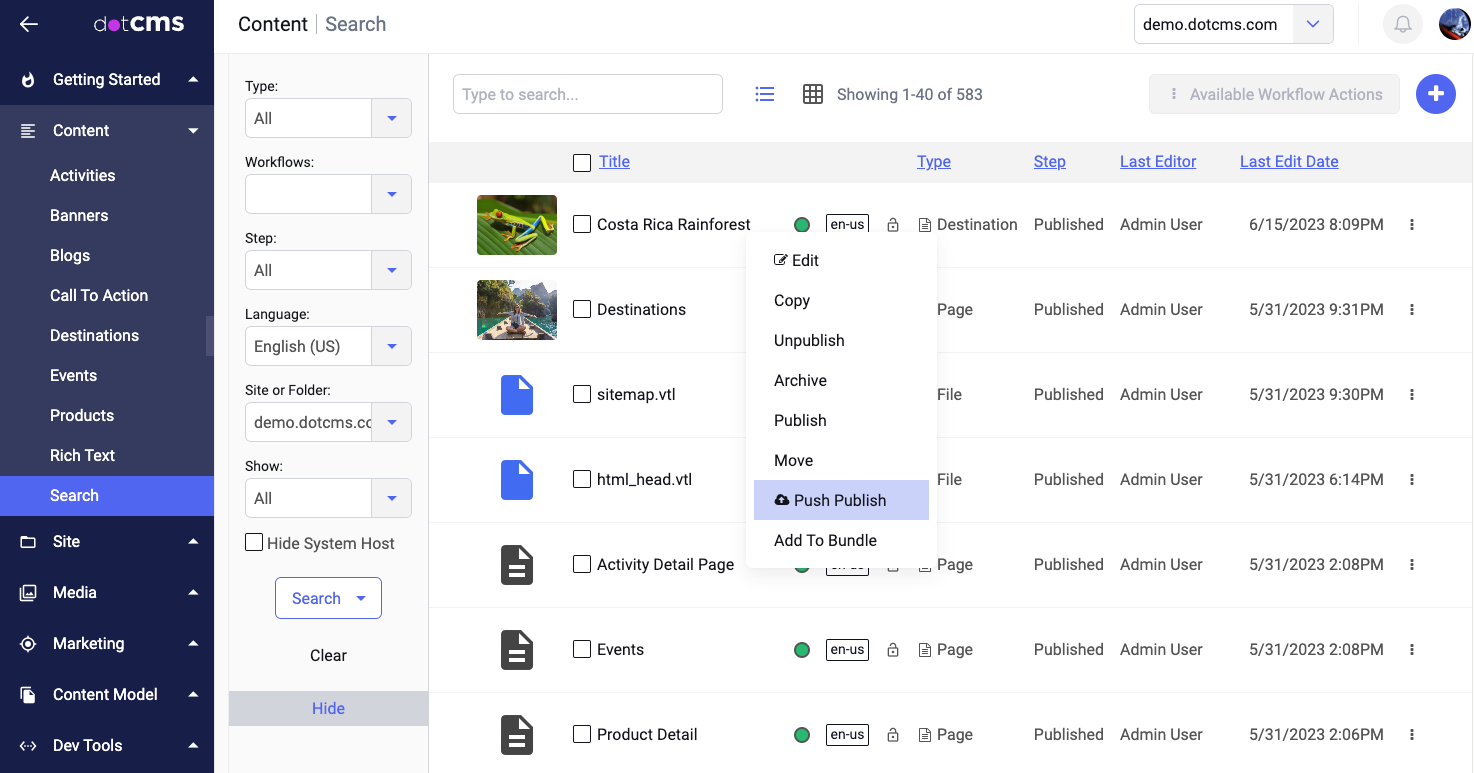This screenshot has width=1474, height=773.
Task: Click the Type to search input field
Action: point(587,94)
